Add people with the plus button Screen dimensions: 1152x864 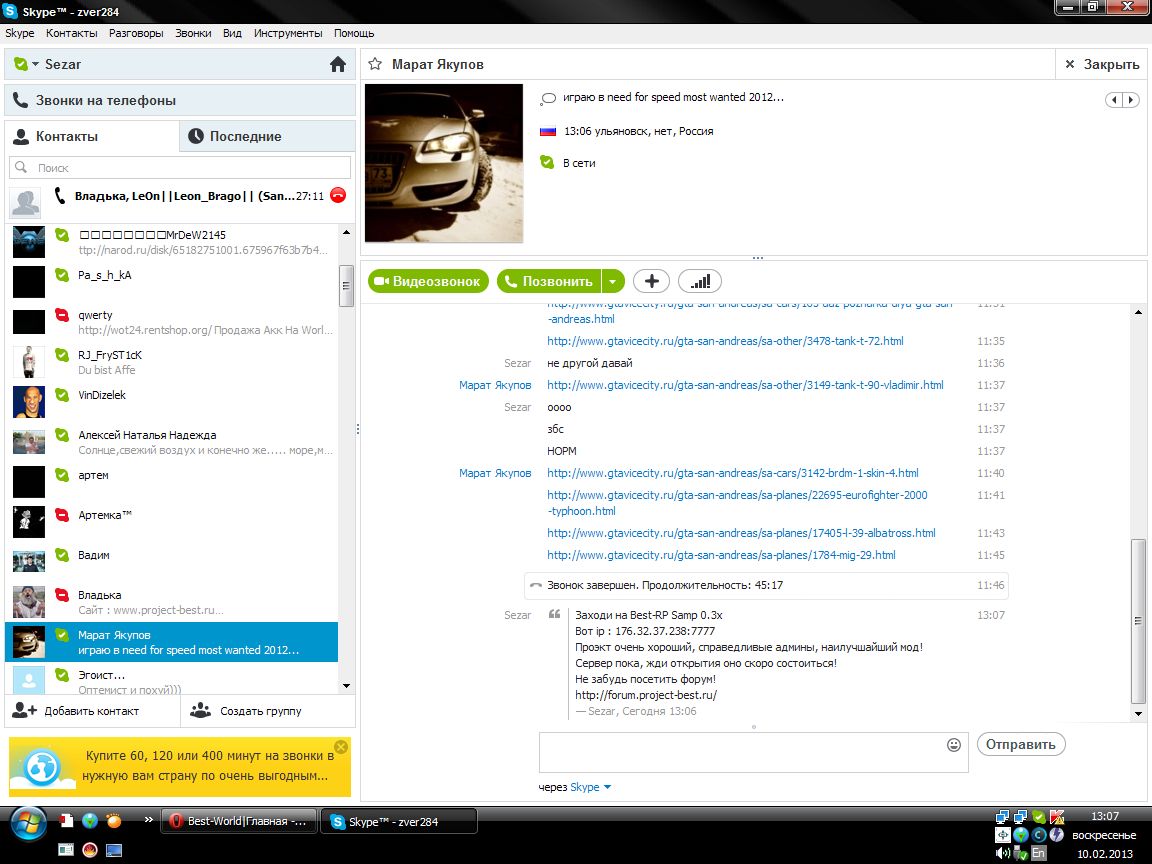click(652, 281)
